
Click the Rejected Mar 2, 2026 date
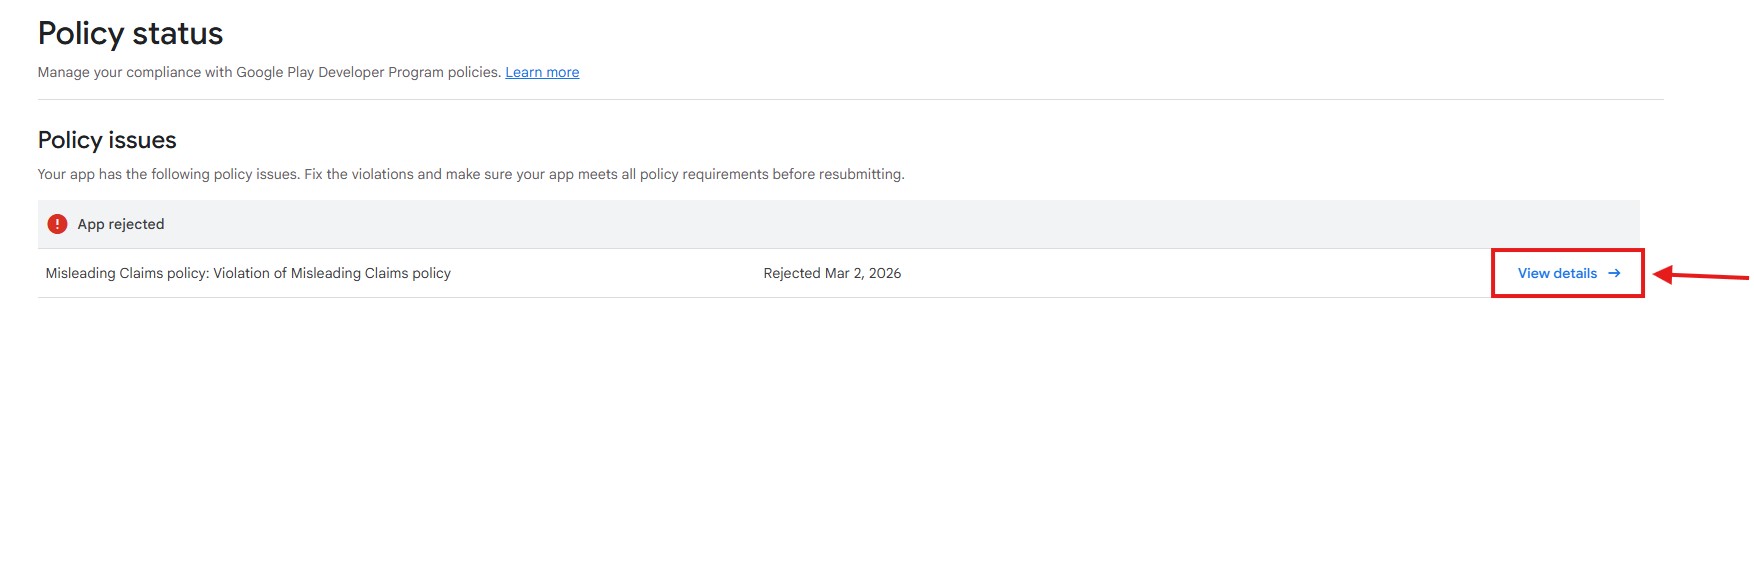pos(832,273)
